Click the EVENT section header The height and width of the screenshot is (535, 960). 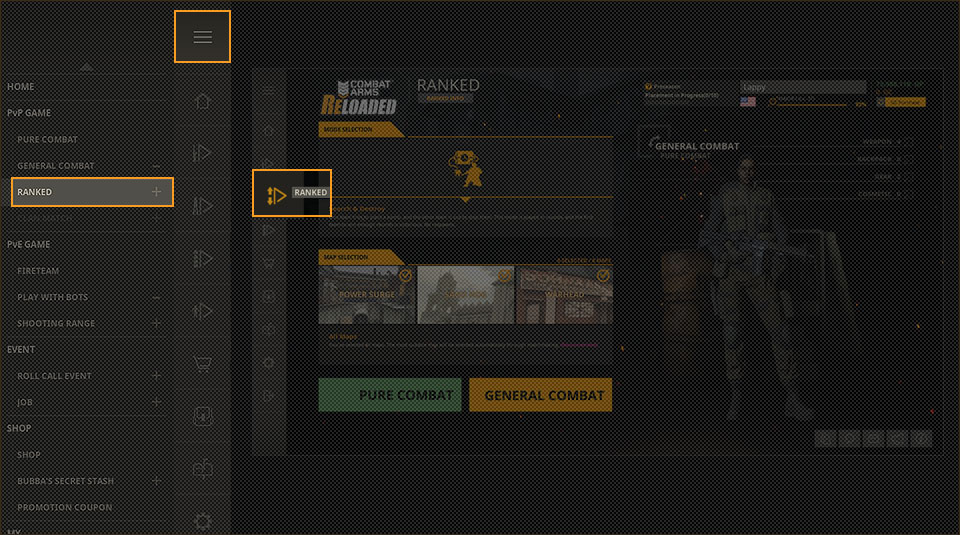(x=21, y=350)
